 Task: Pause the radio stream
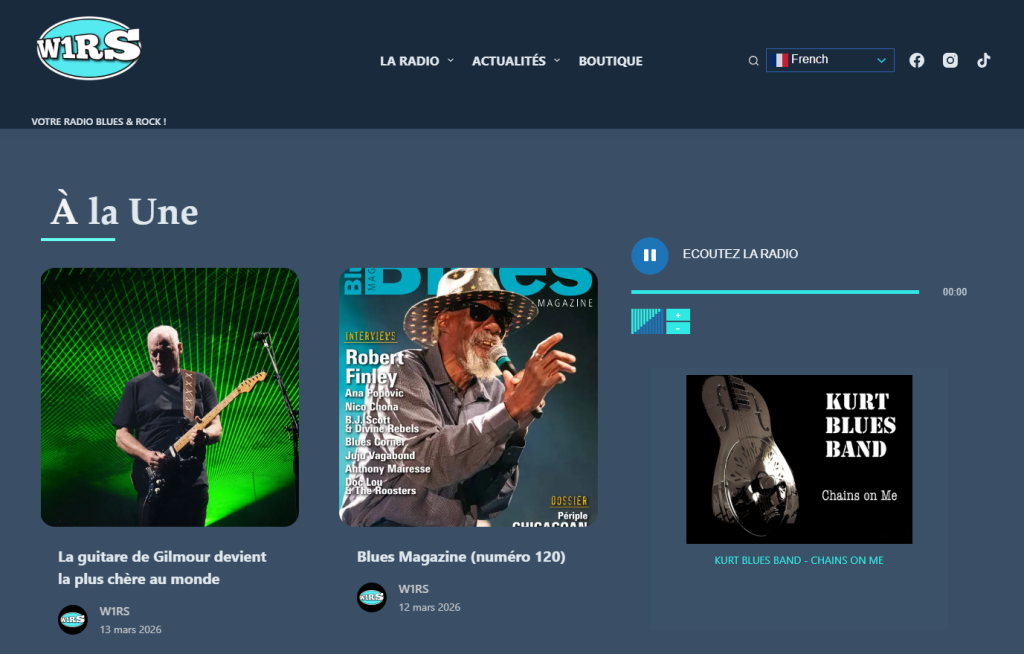coord(649,255)
